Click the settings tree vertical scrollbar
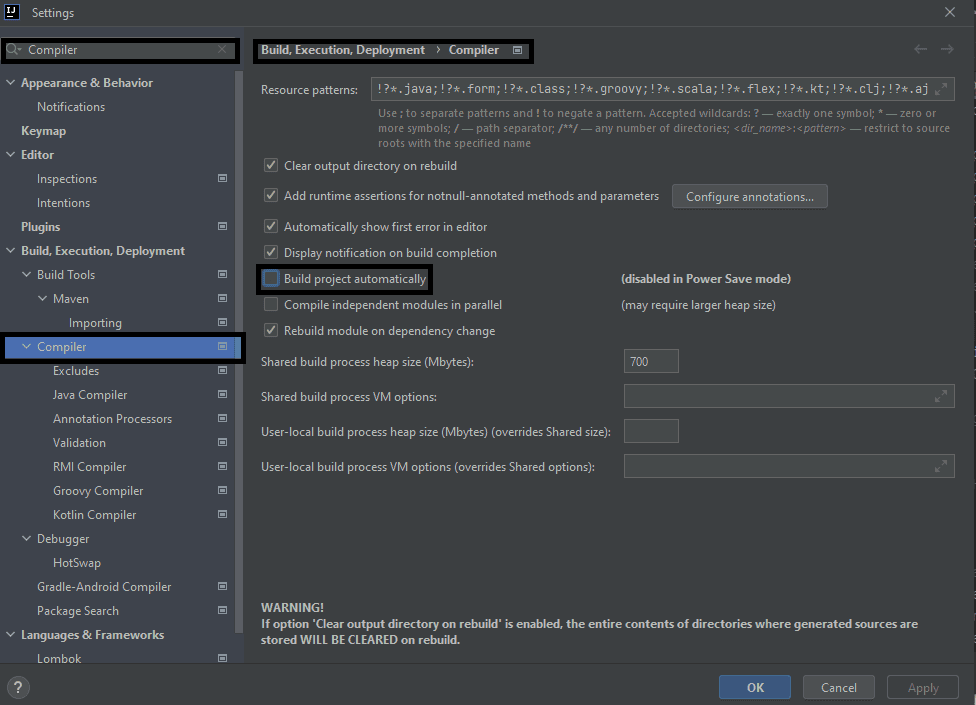Viewport: 976px width, 705px height. pos(239,352)
